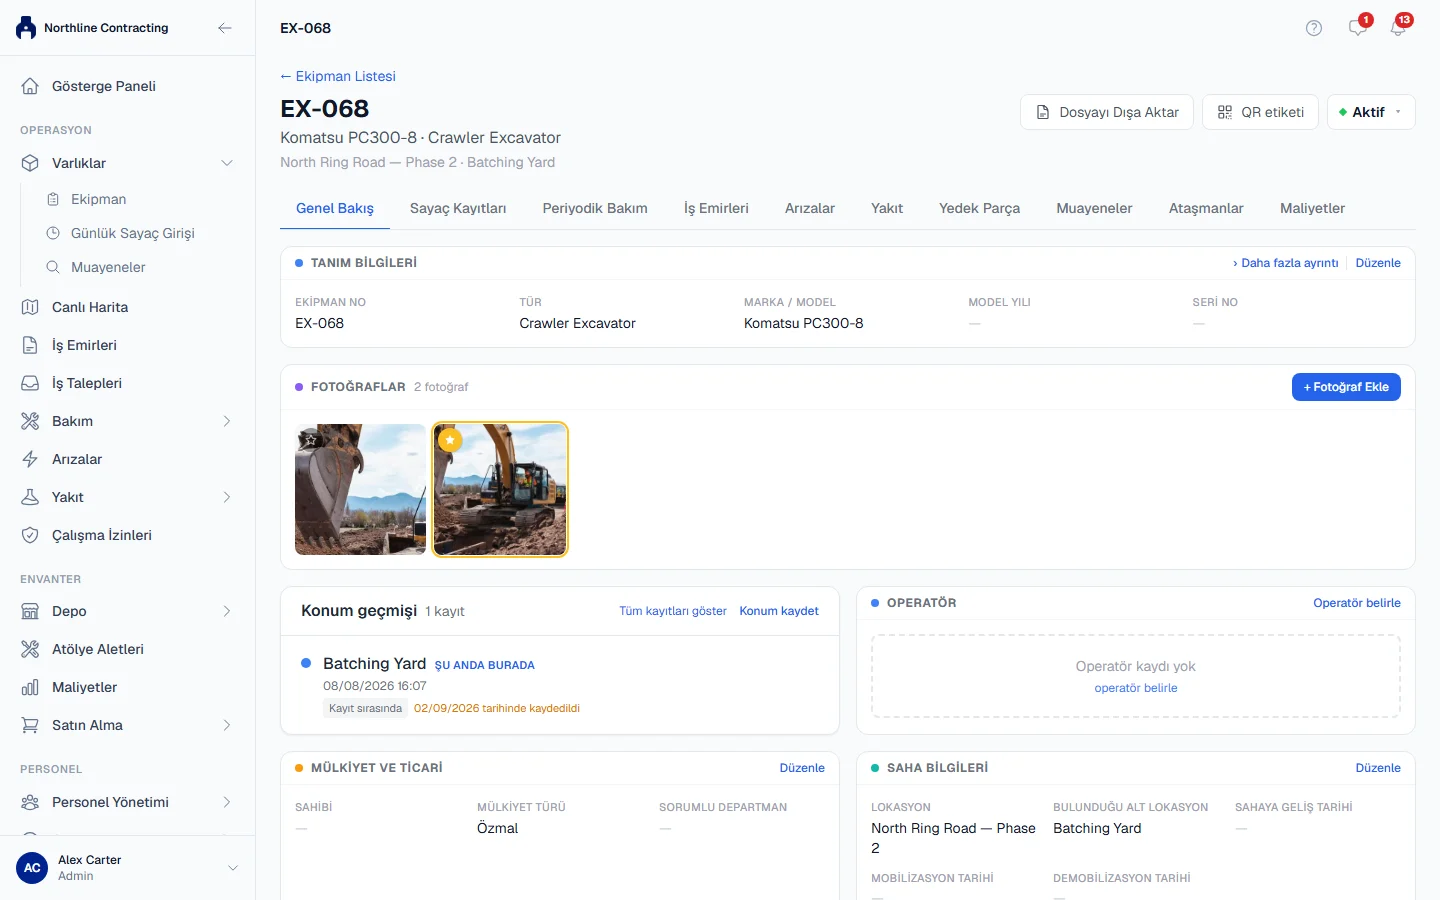Toggle the gold star on the yellow excavator photo
Image resolution: width=1440 pixels, height=900 pixels.
pyautogui.click(x=450, y=440)
